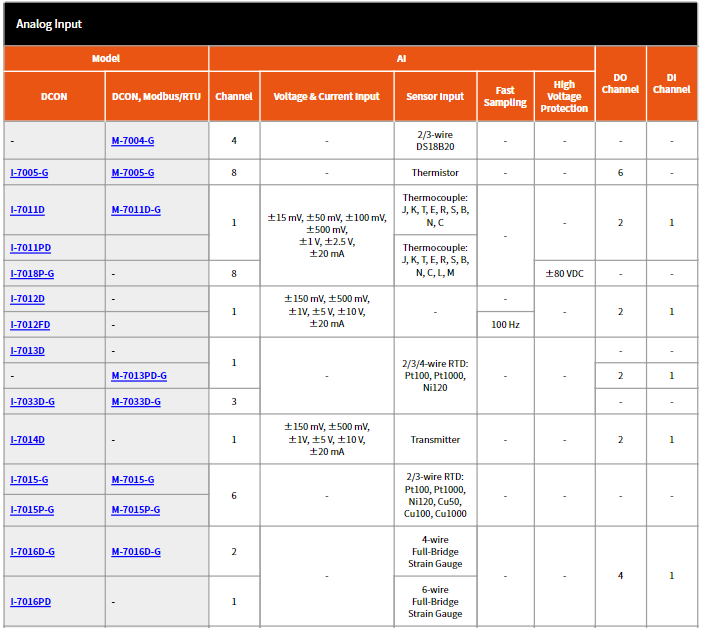Open the M-7016D-G model link
Viewport: 702px width, 628px height.
[x=136, y=552]
